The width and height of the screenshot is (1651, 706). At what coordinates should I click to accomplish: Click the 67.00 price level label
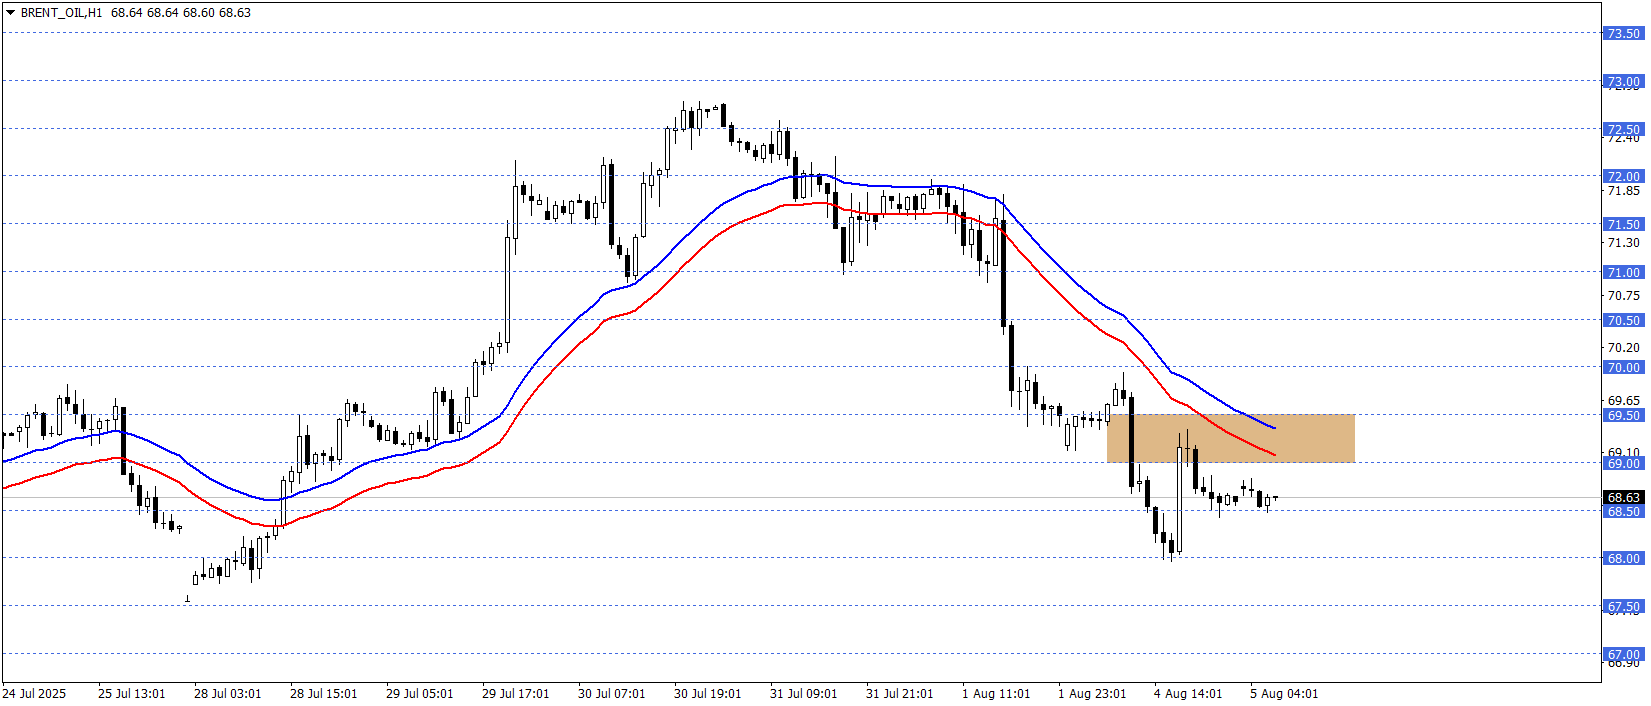tap(1623, 654)
